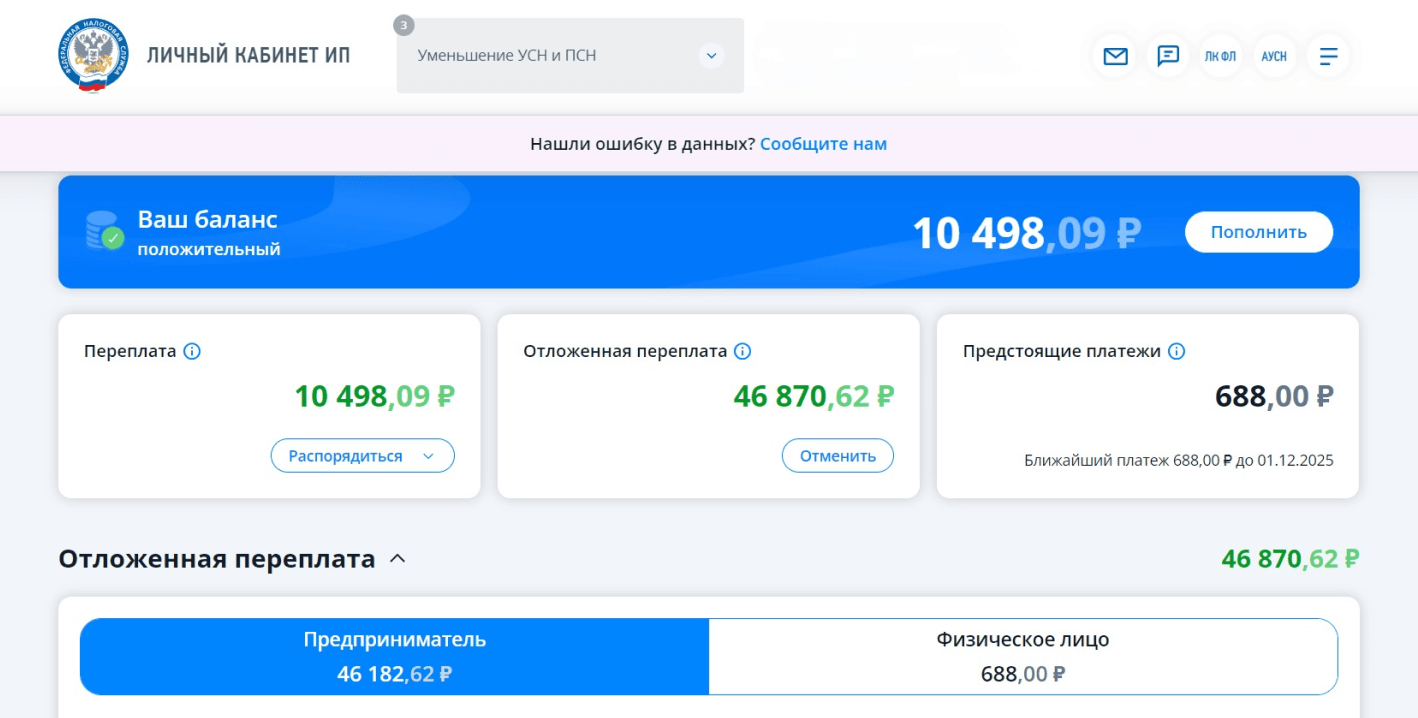This screenshot has height=718, width=1418.
Task: Click info icon next to Предстоящие платежи
Action: [x=1176, y=351]
